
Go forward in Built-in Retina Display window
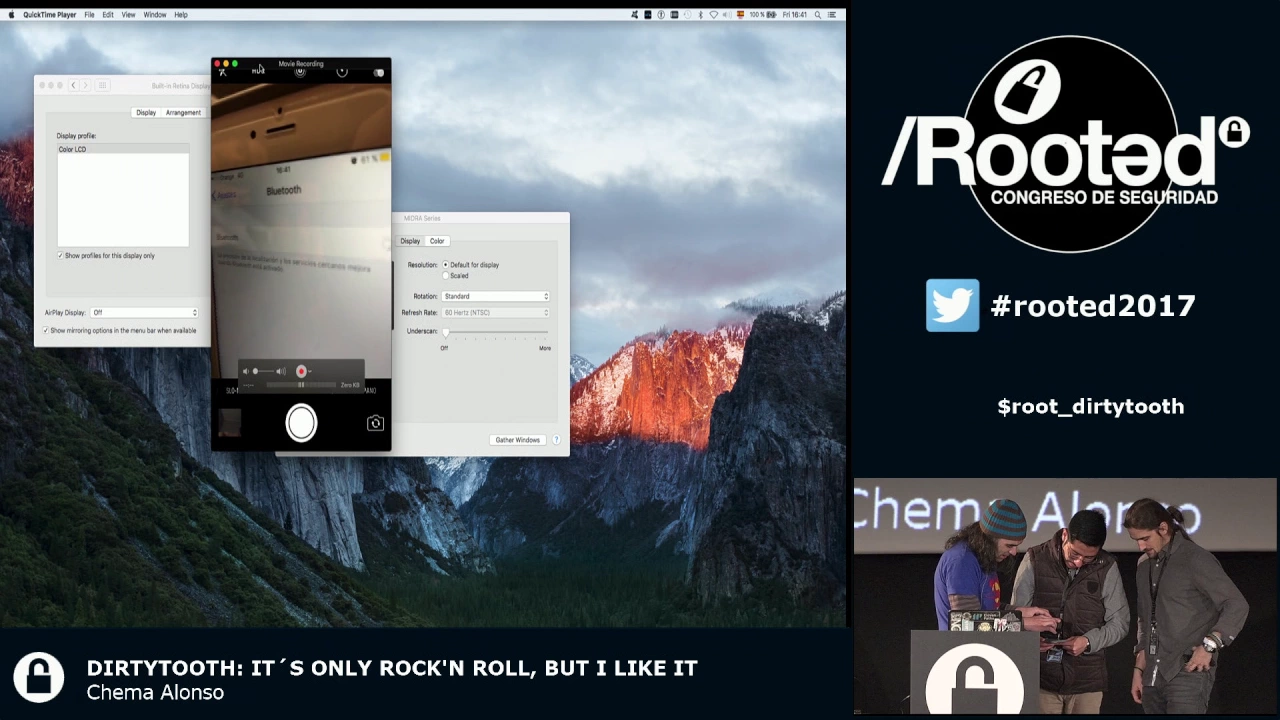(x=85, y=86)
